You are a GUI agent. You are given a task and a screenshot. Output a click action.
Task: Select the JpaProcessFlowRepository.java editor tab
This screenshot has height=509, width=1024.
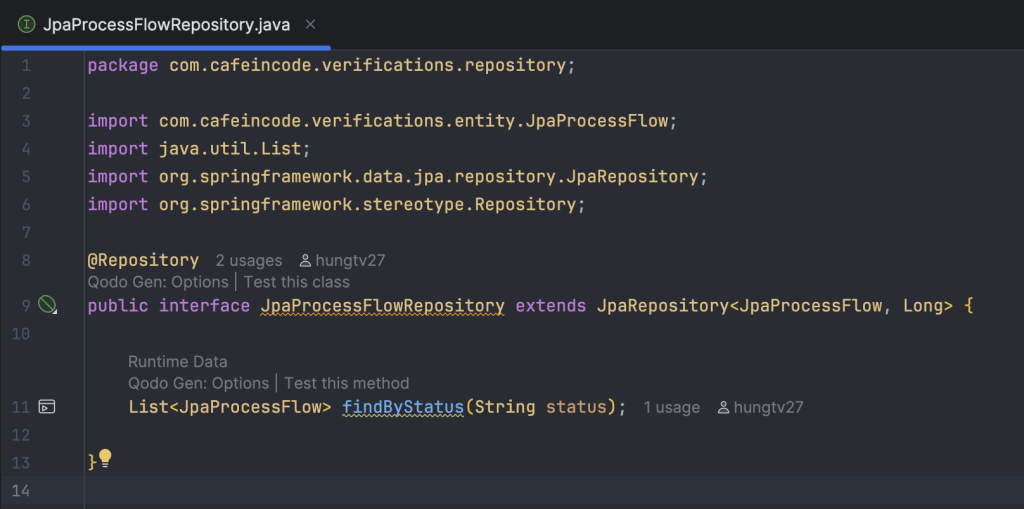coord(166,25)
